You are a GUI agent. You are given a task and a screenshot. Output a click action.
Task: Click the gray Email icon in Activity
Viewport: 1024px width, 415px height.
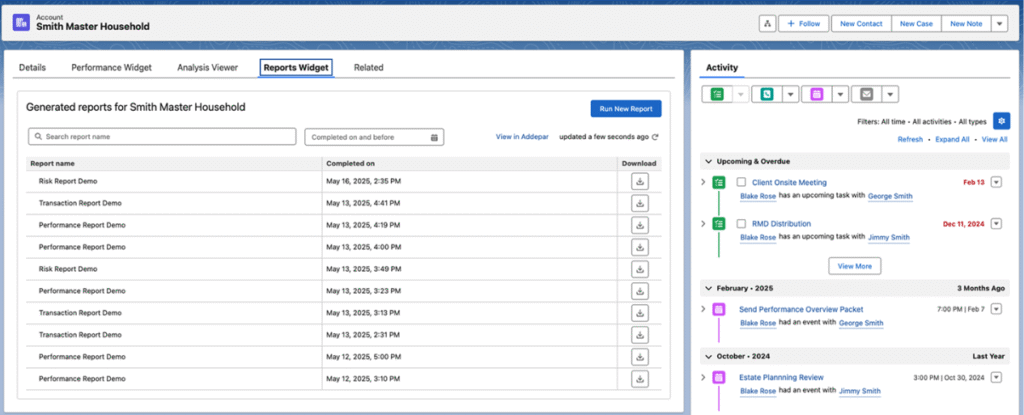point(866,94)
